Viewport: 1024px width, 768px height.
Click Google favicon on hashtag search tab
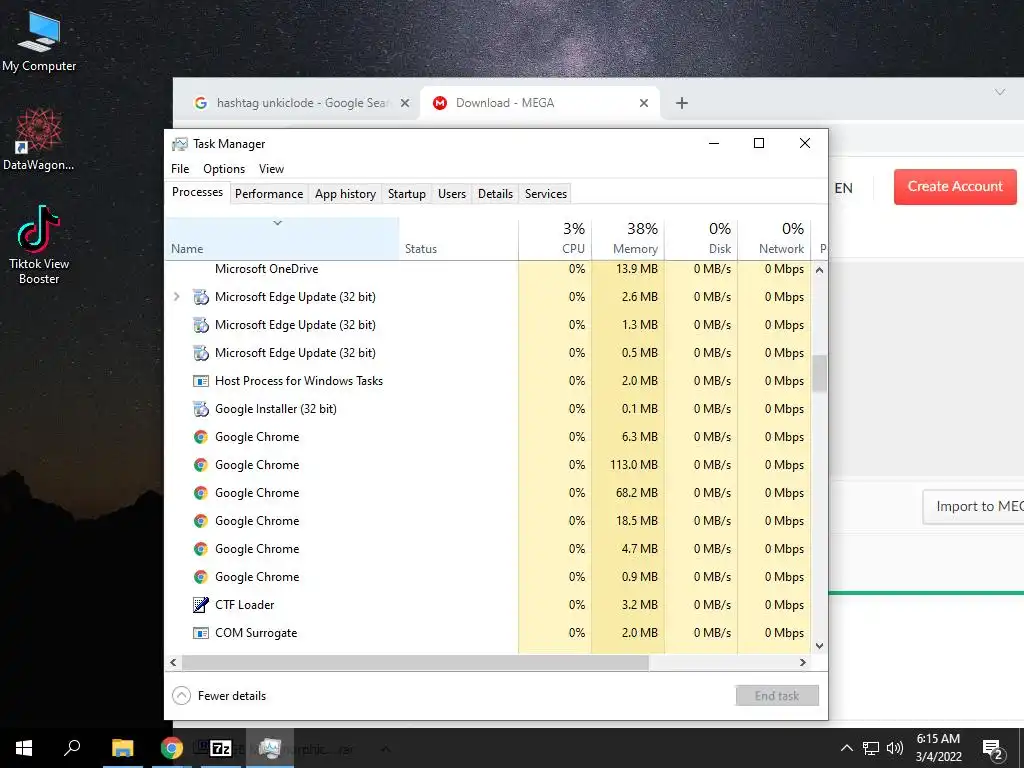tap(200, 103)
